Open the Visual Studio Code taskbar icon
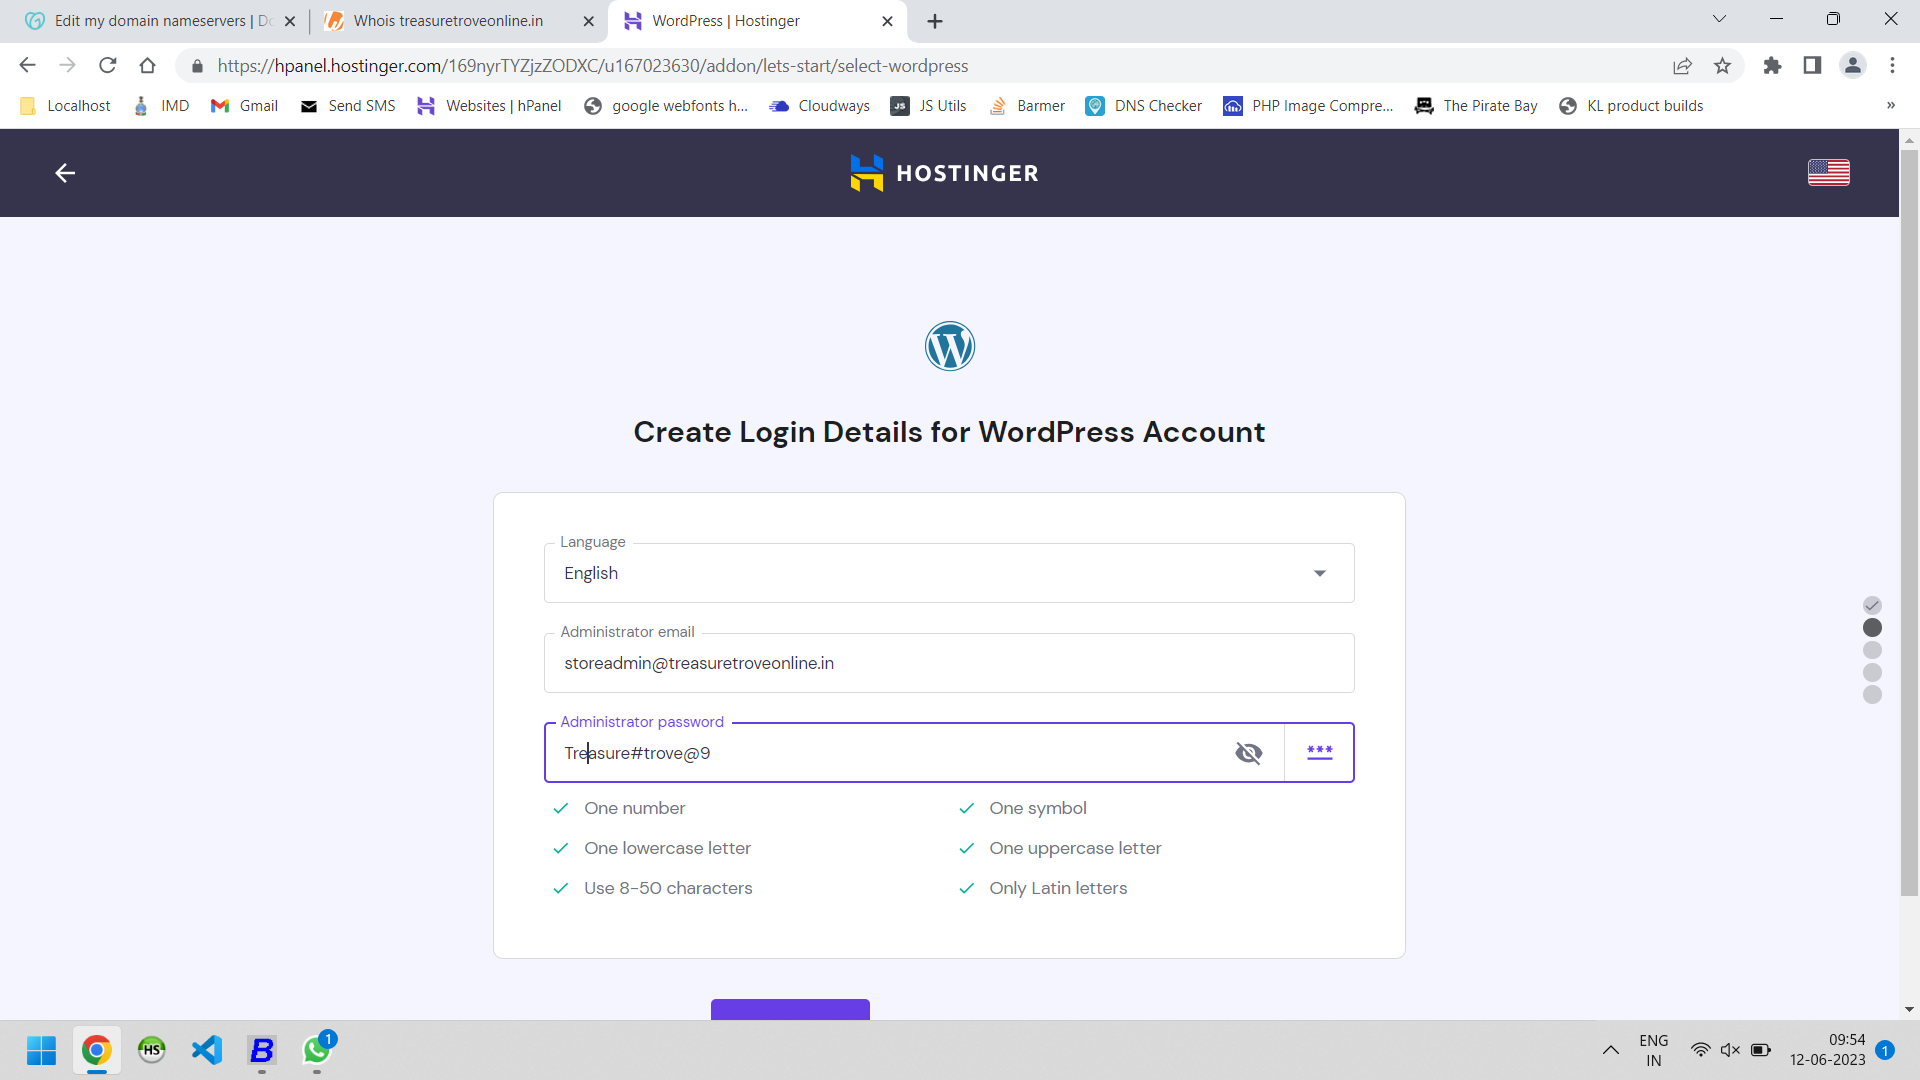The height and width of the screenshot is (1080, 1920). point(207,1050)
